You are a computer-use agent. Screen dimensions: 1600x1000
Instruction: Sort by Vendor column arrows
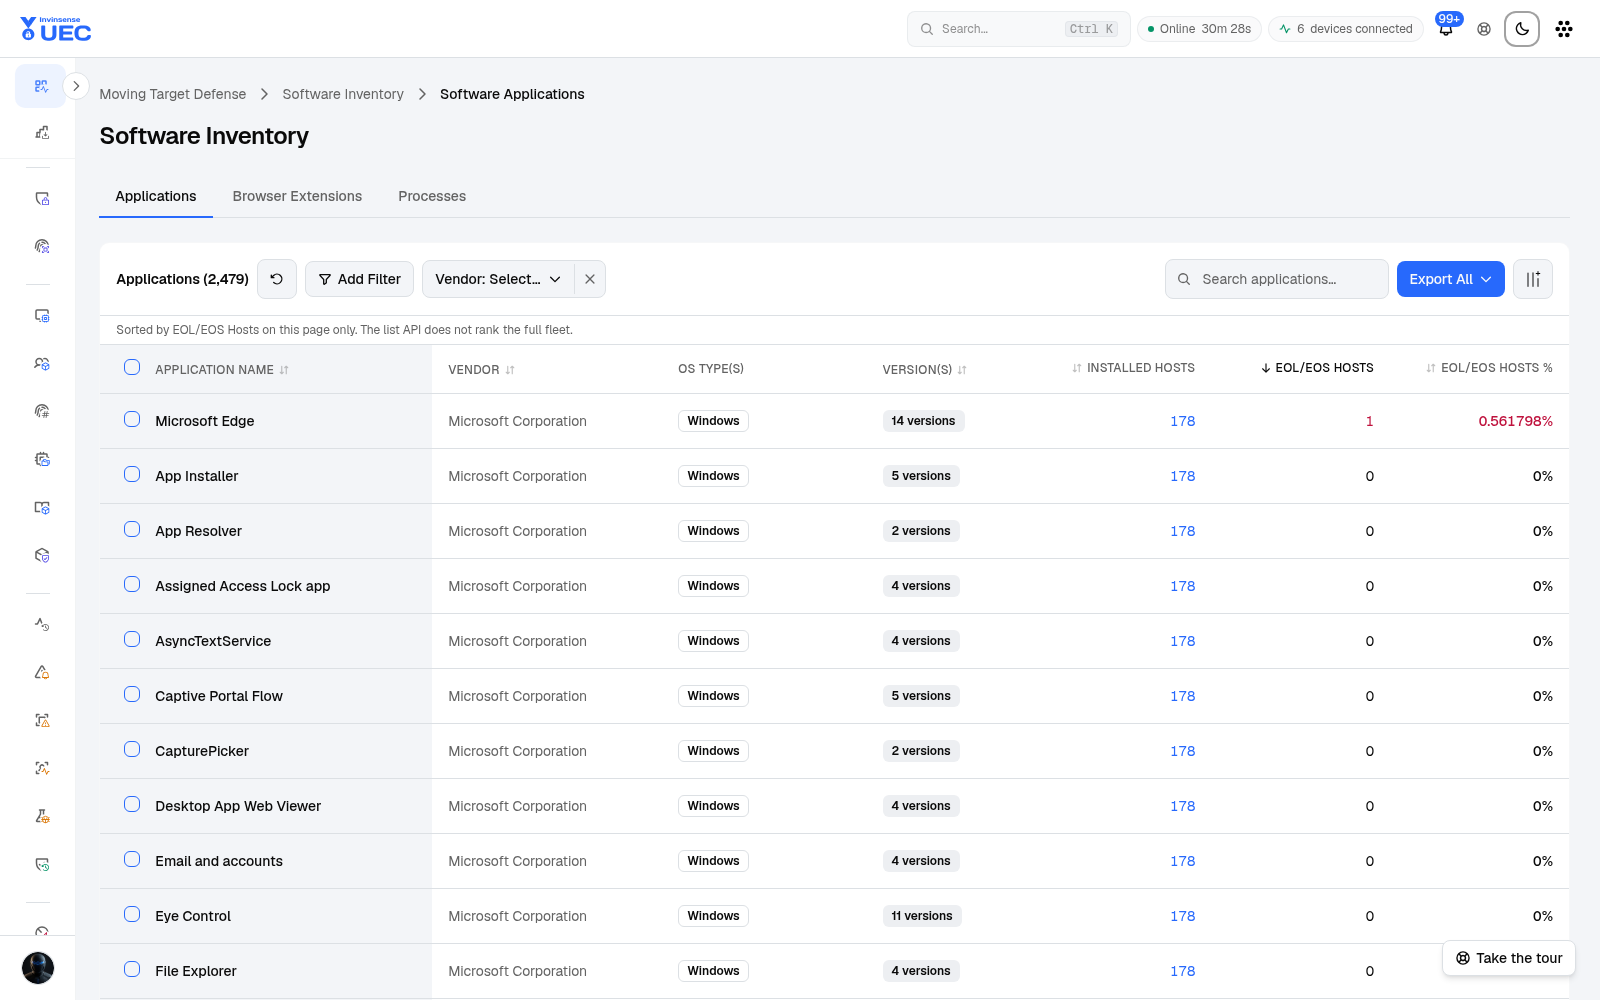[510, 370]
